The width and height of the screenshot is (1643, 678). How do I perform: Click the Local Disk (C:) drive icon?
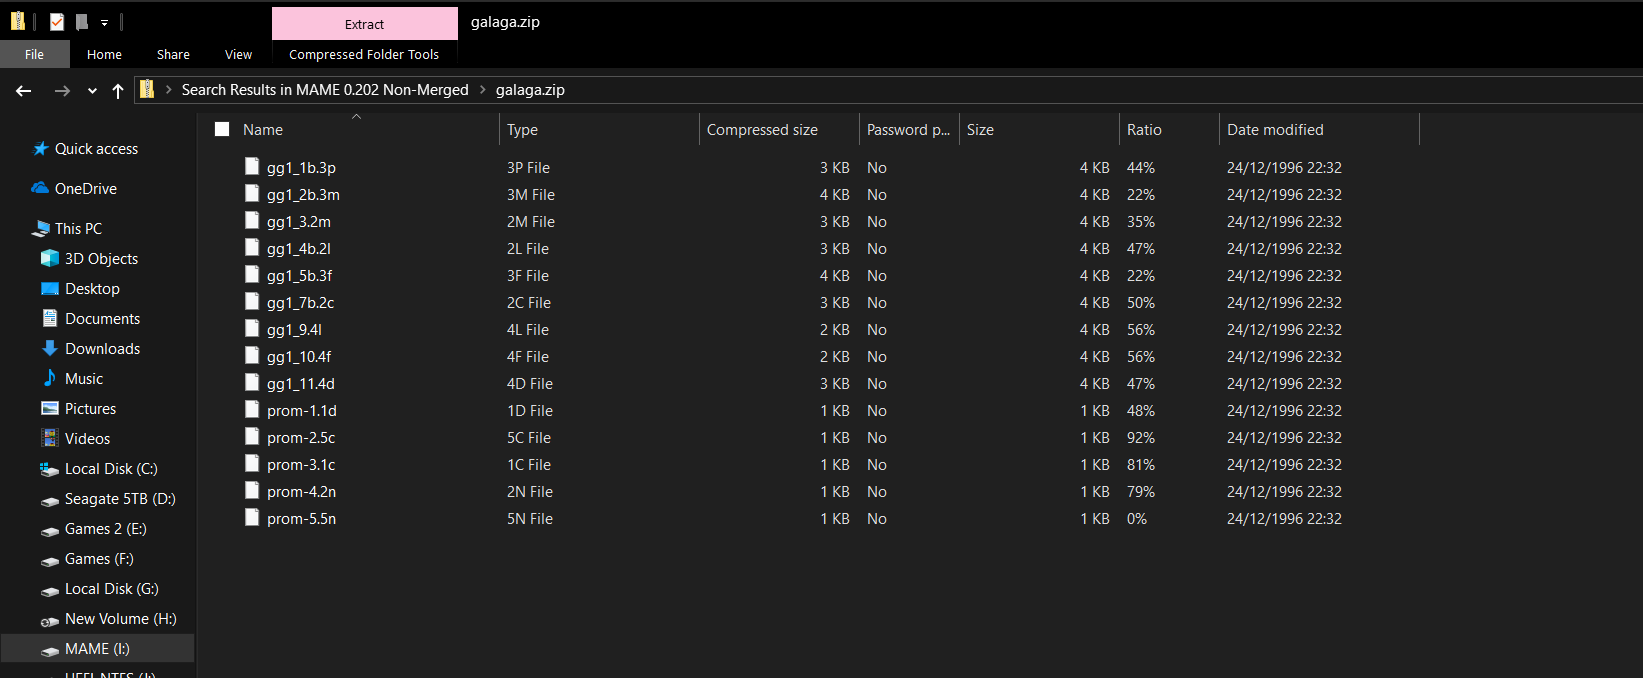point(50,469)
